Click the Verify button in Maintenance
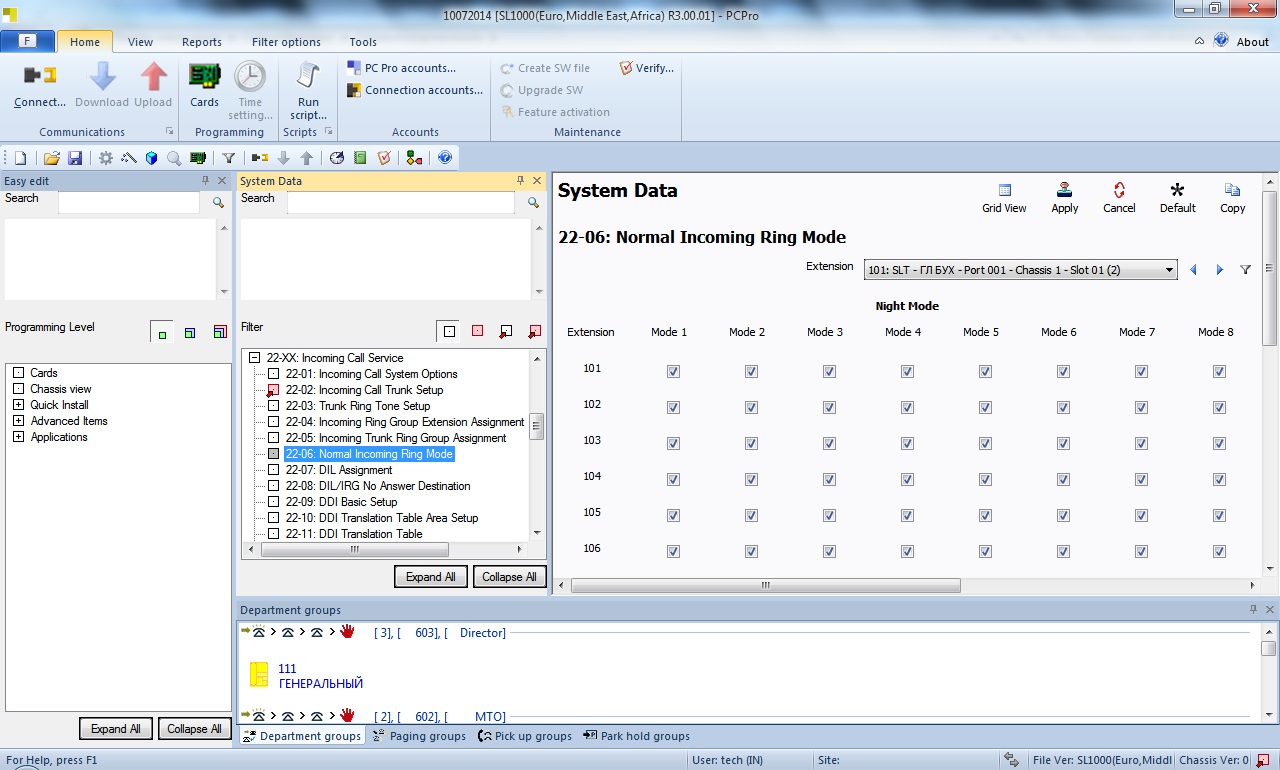This screenshot has width=1280, height=770. tap(646, 68)
